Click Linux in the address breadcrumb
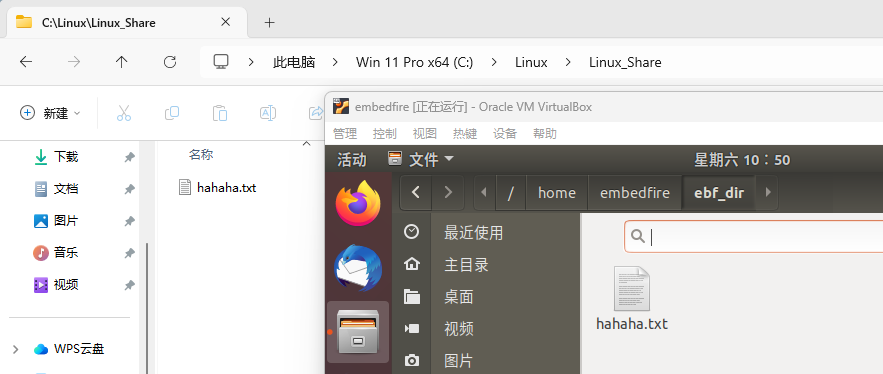This screenshot has height=374, width=883. click(x=531, y=62)
